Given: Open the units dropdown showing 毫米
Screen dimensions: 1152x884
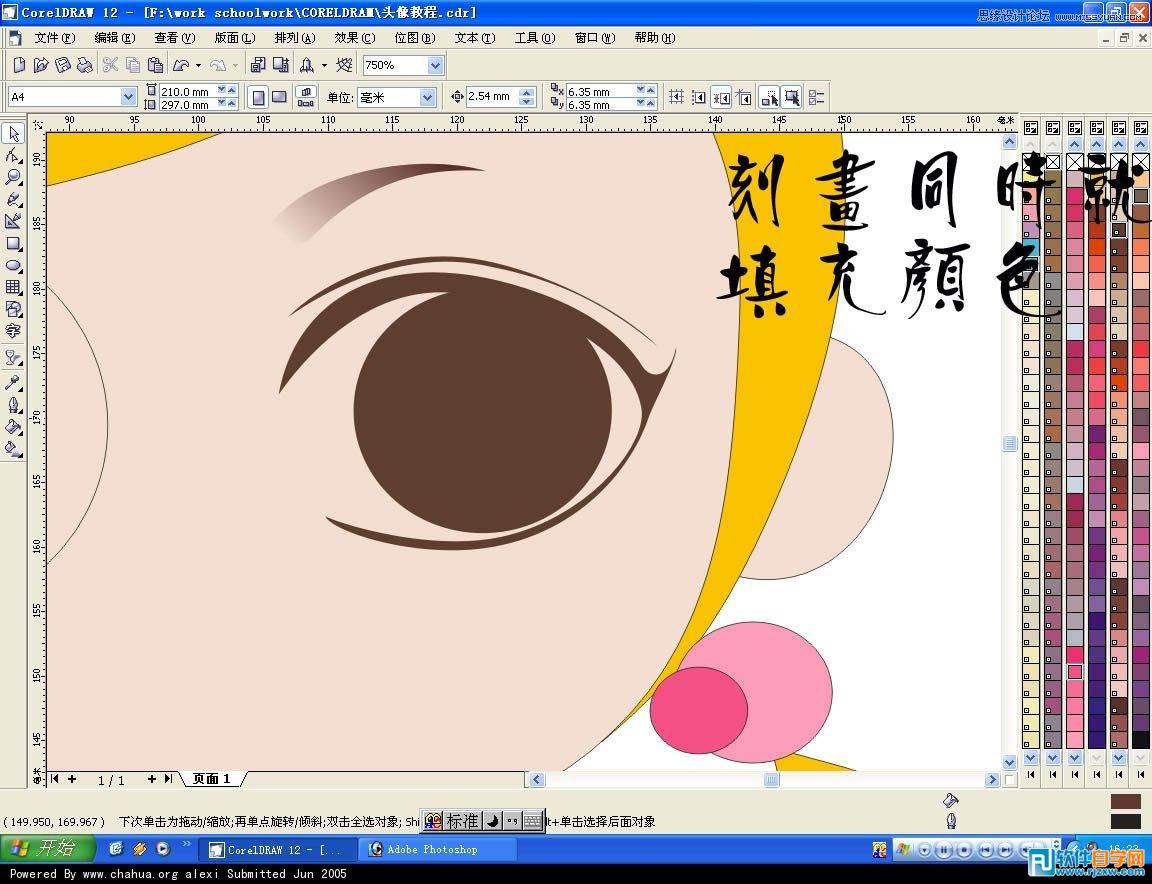Looking at the screenshot, I should click(427, 97).
